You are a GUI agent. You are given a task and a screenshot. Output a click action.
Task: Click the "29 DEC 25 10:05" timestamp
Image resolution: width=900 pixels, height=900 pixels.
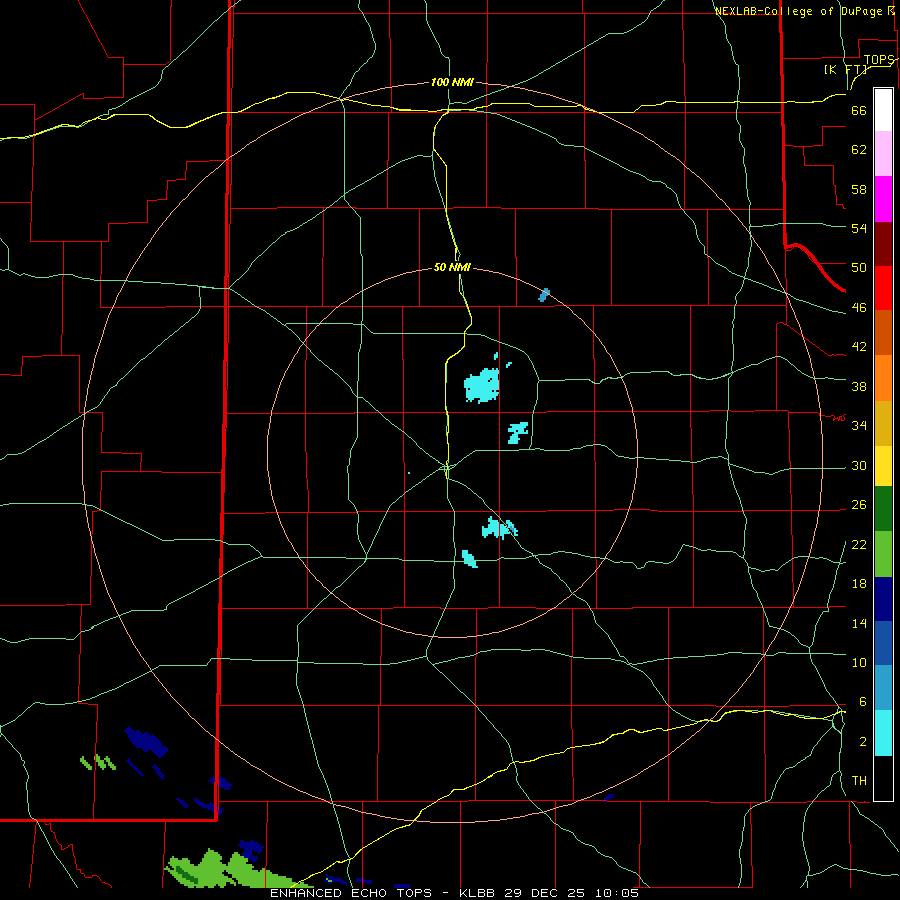[x=572, y=893]
